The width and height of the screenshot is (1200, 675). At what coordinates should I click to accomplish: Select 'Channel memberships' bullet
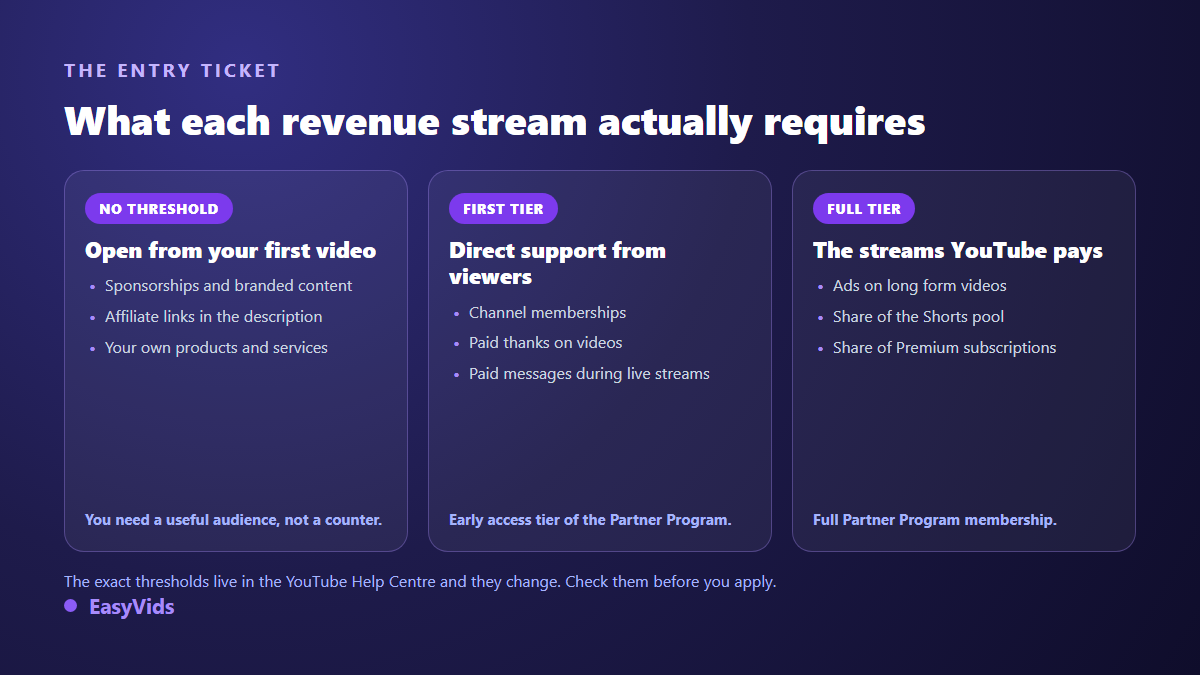(x=547, y=313)
